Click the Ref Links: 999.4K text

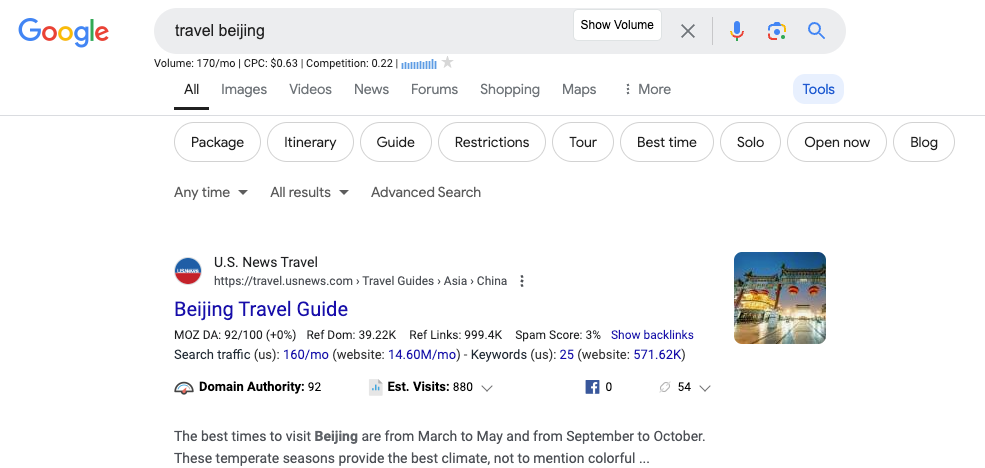click(x=455, y=335)
